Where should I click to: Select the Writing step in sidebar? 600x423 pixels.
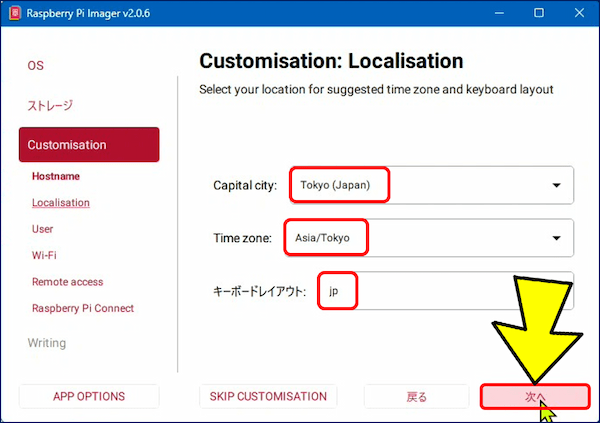pos(47,343)
